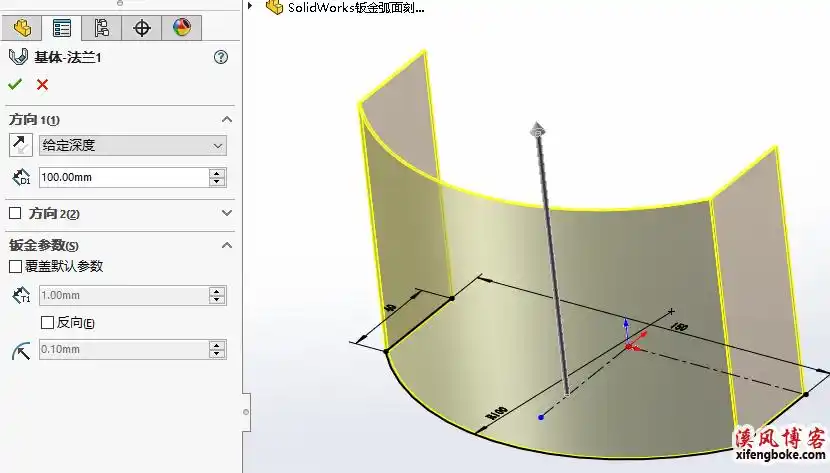This screenshot has height=473, width=830.
Task: Increase the 0.10mm bend radius
Action: (x=217, y=345)
